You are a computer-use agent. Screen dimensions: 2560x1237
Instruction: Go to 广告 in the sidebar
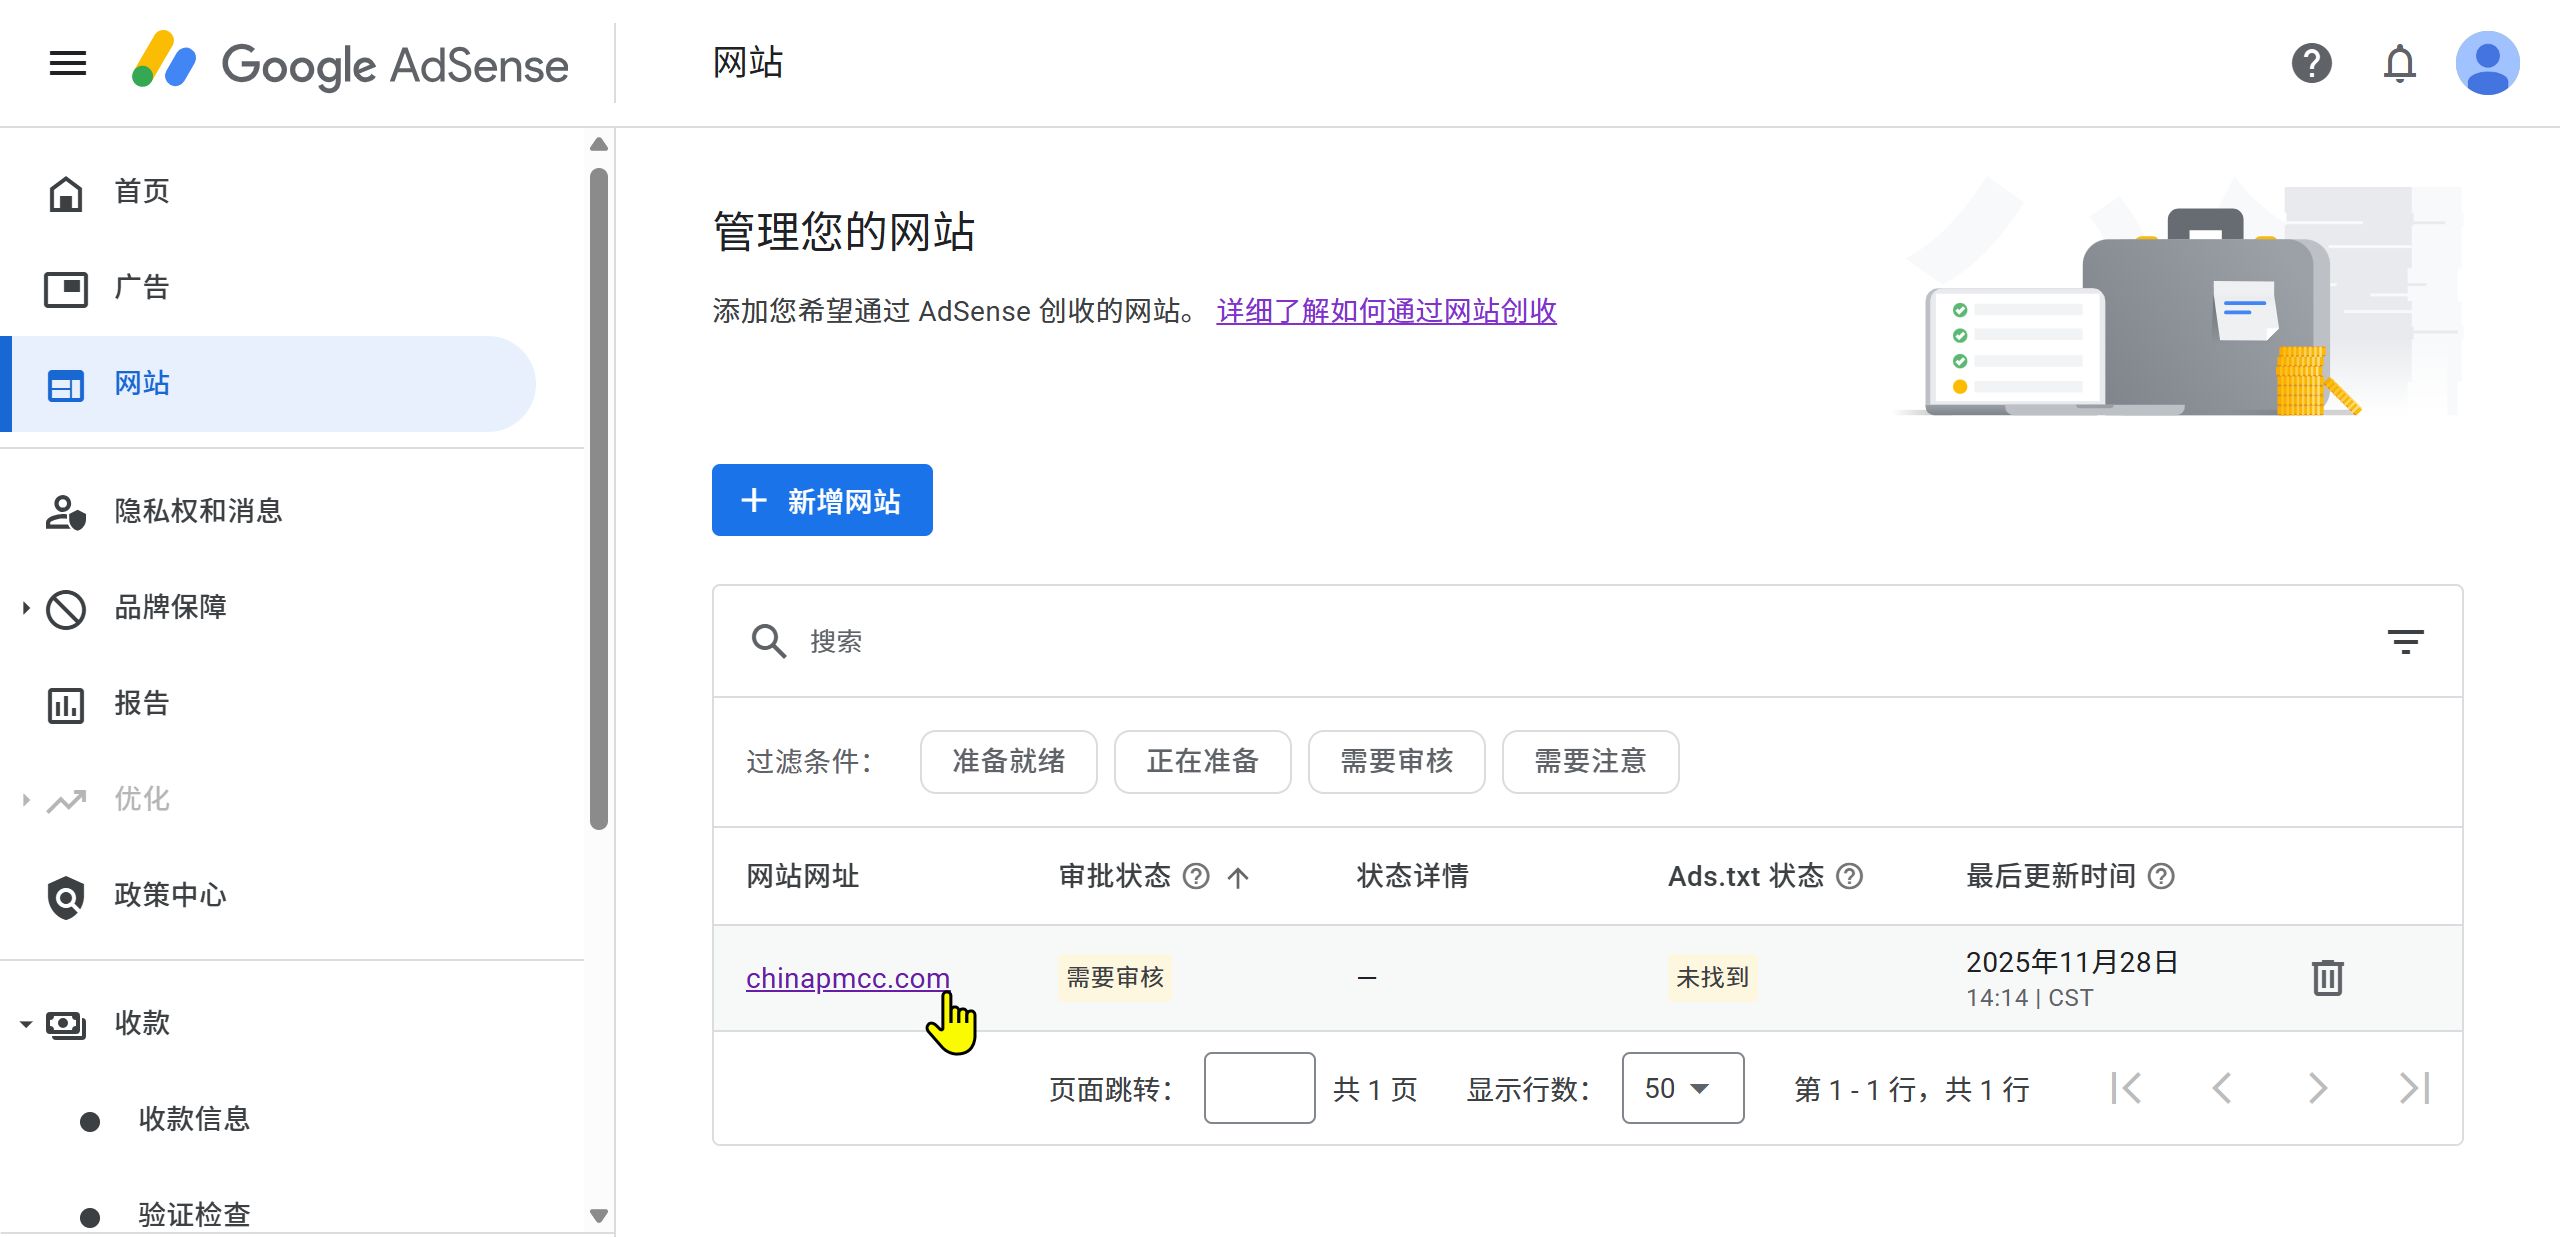142,289
